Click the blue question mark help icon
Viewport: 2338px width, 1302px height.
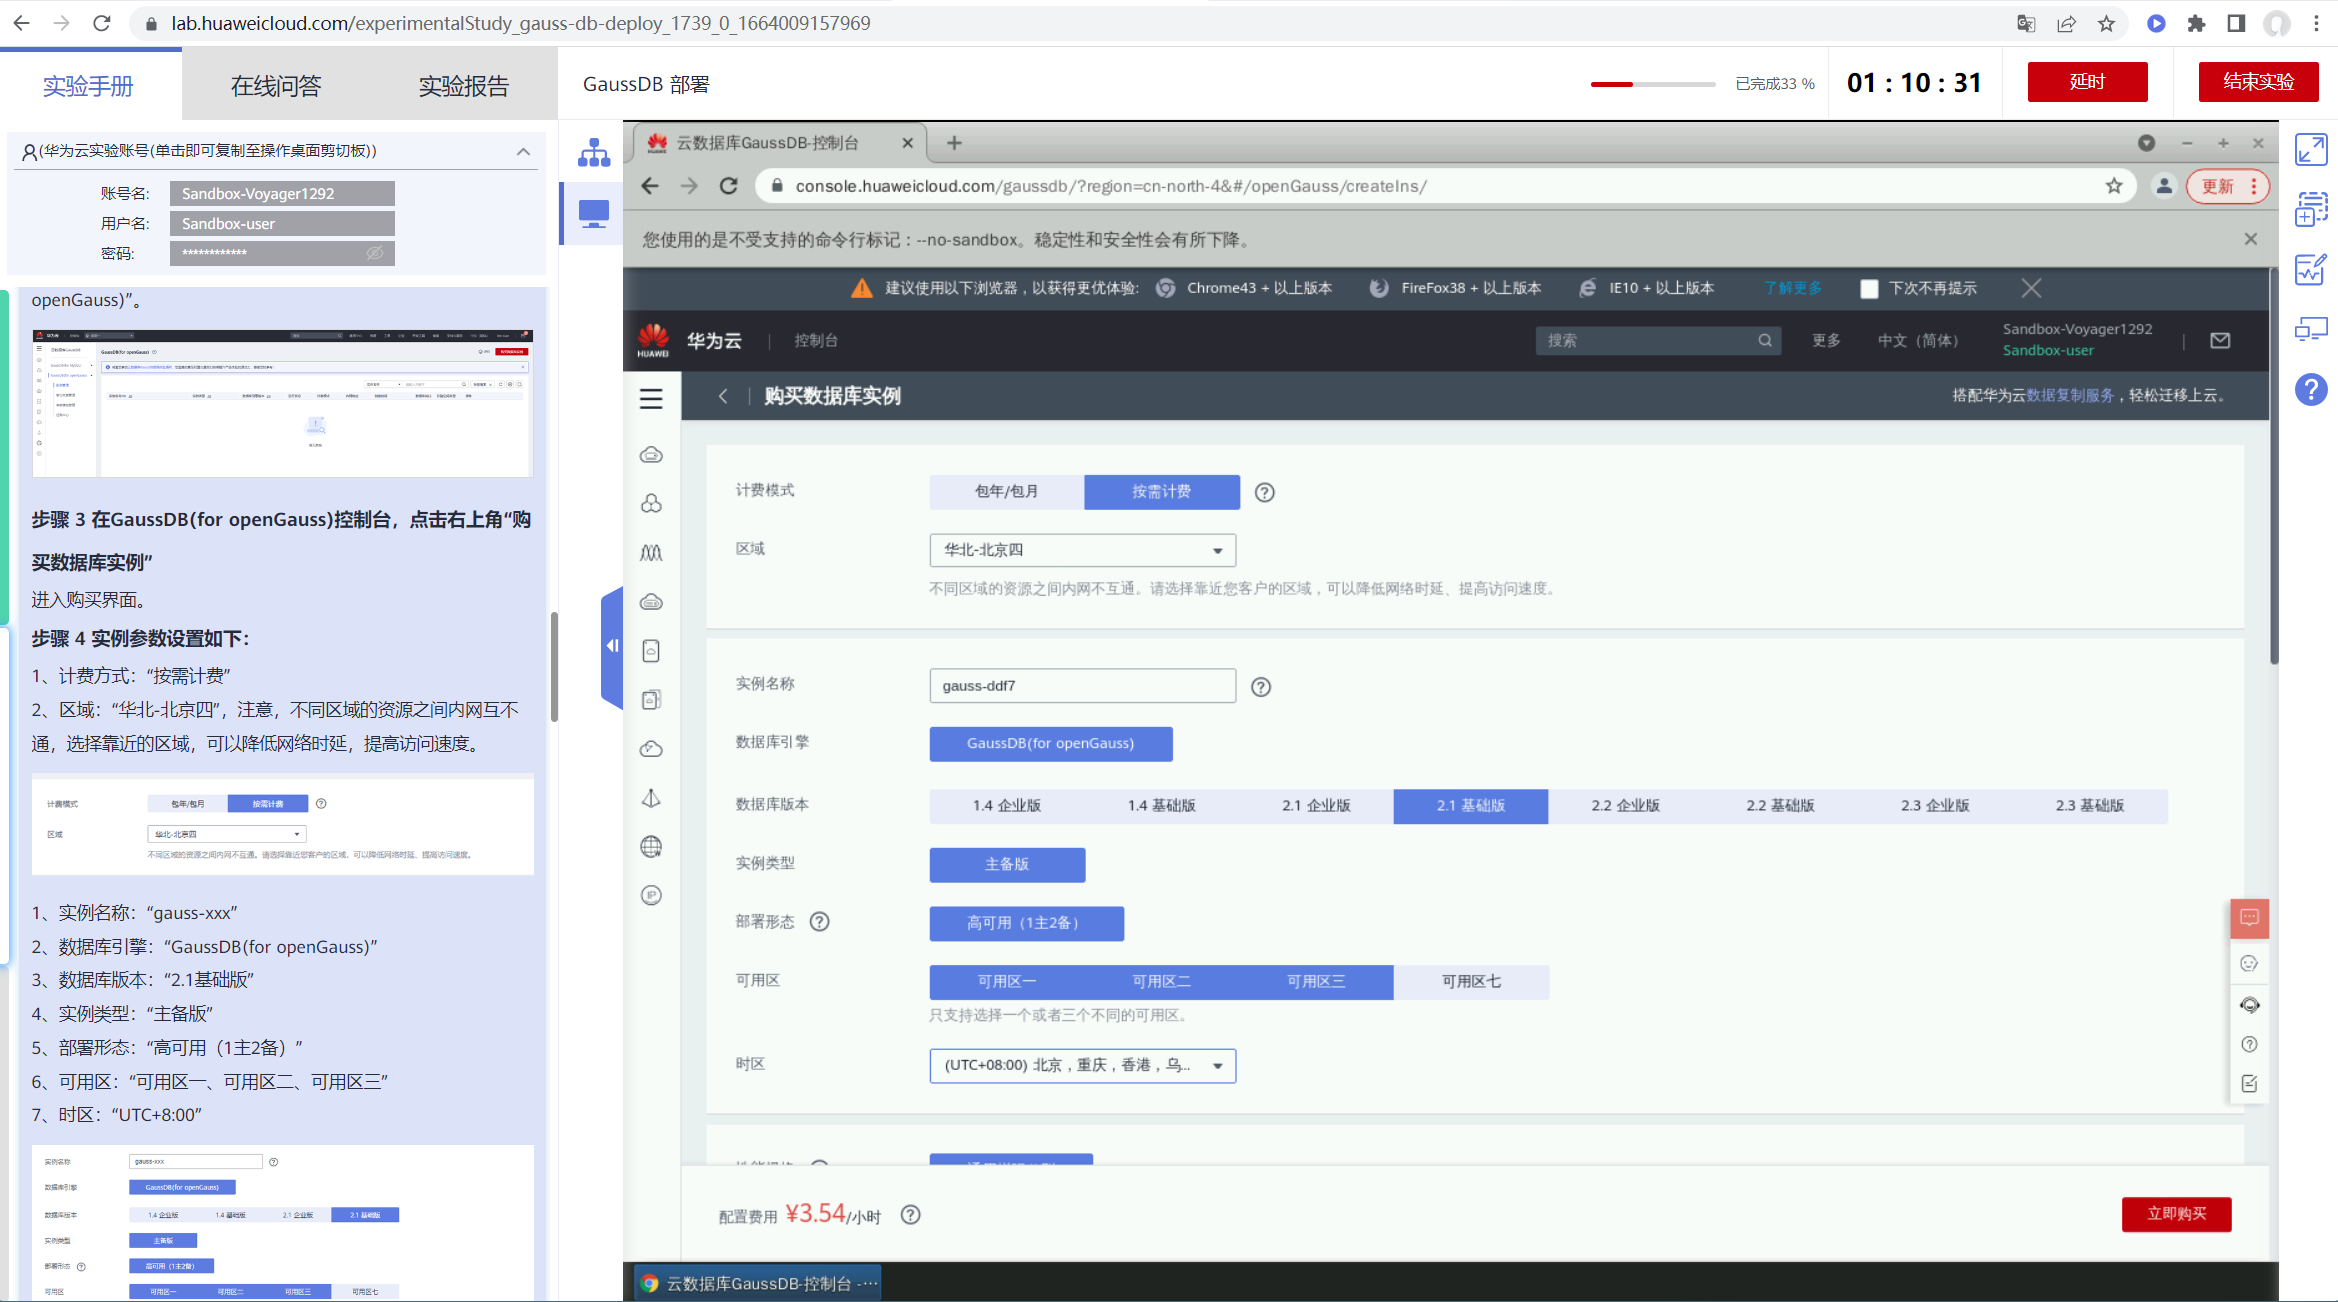pos(2310,389)
